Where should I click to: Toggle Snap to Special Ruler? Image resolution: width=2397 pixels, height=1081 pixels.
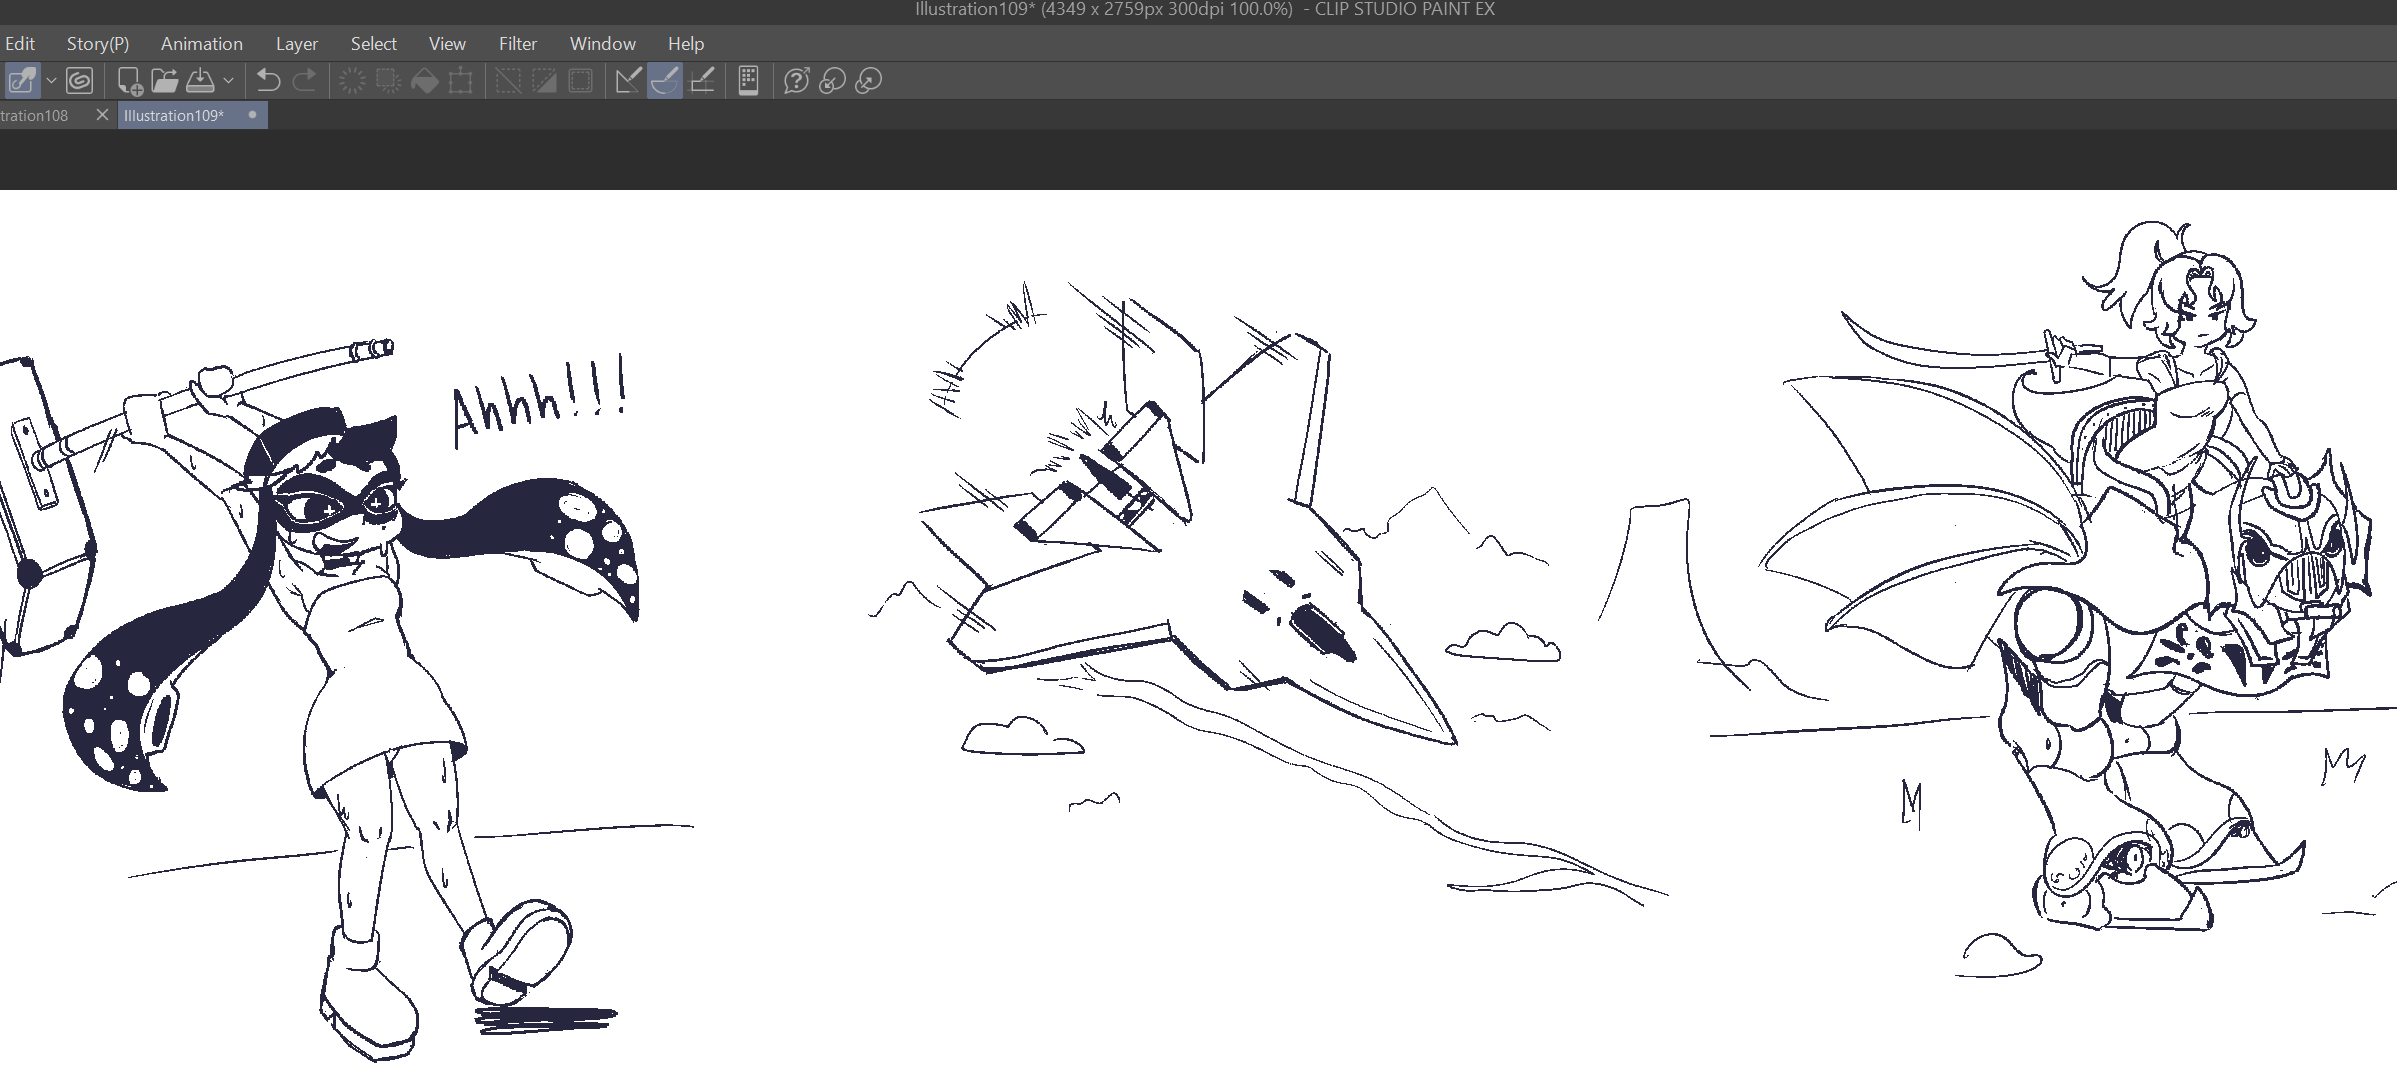click(665, 81)
